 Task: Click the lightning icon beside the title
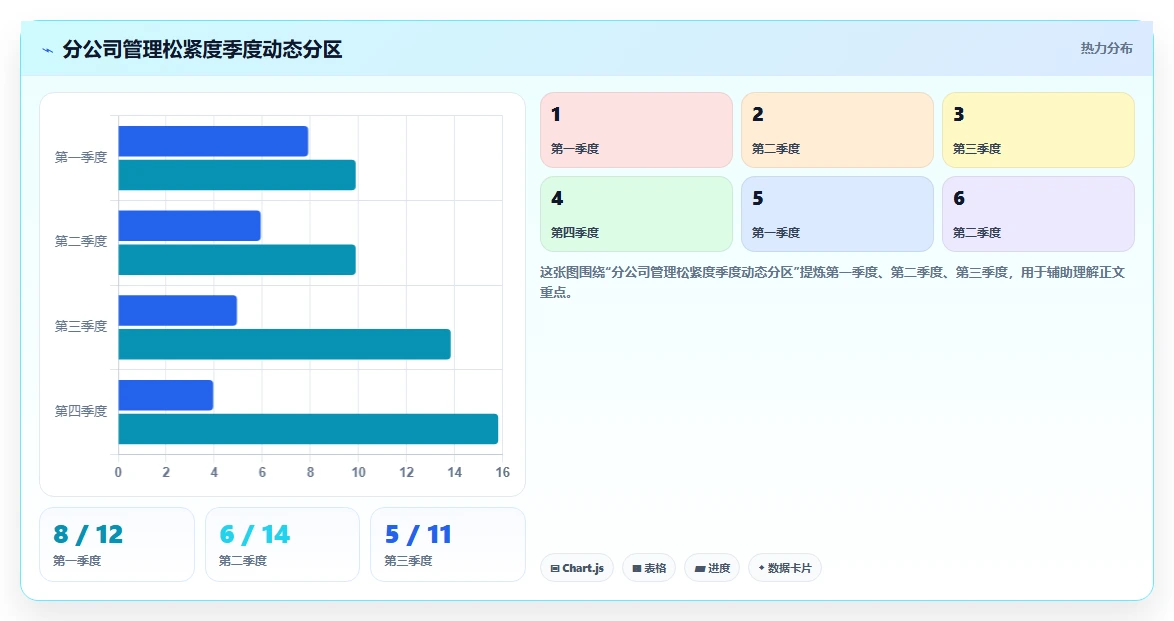click(x=48, y=51)
